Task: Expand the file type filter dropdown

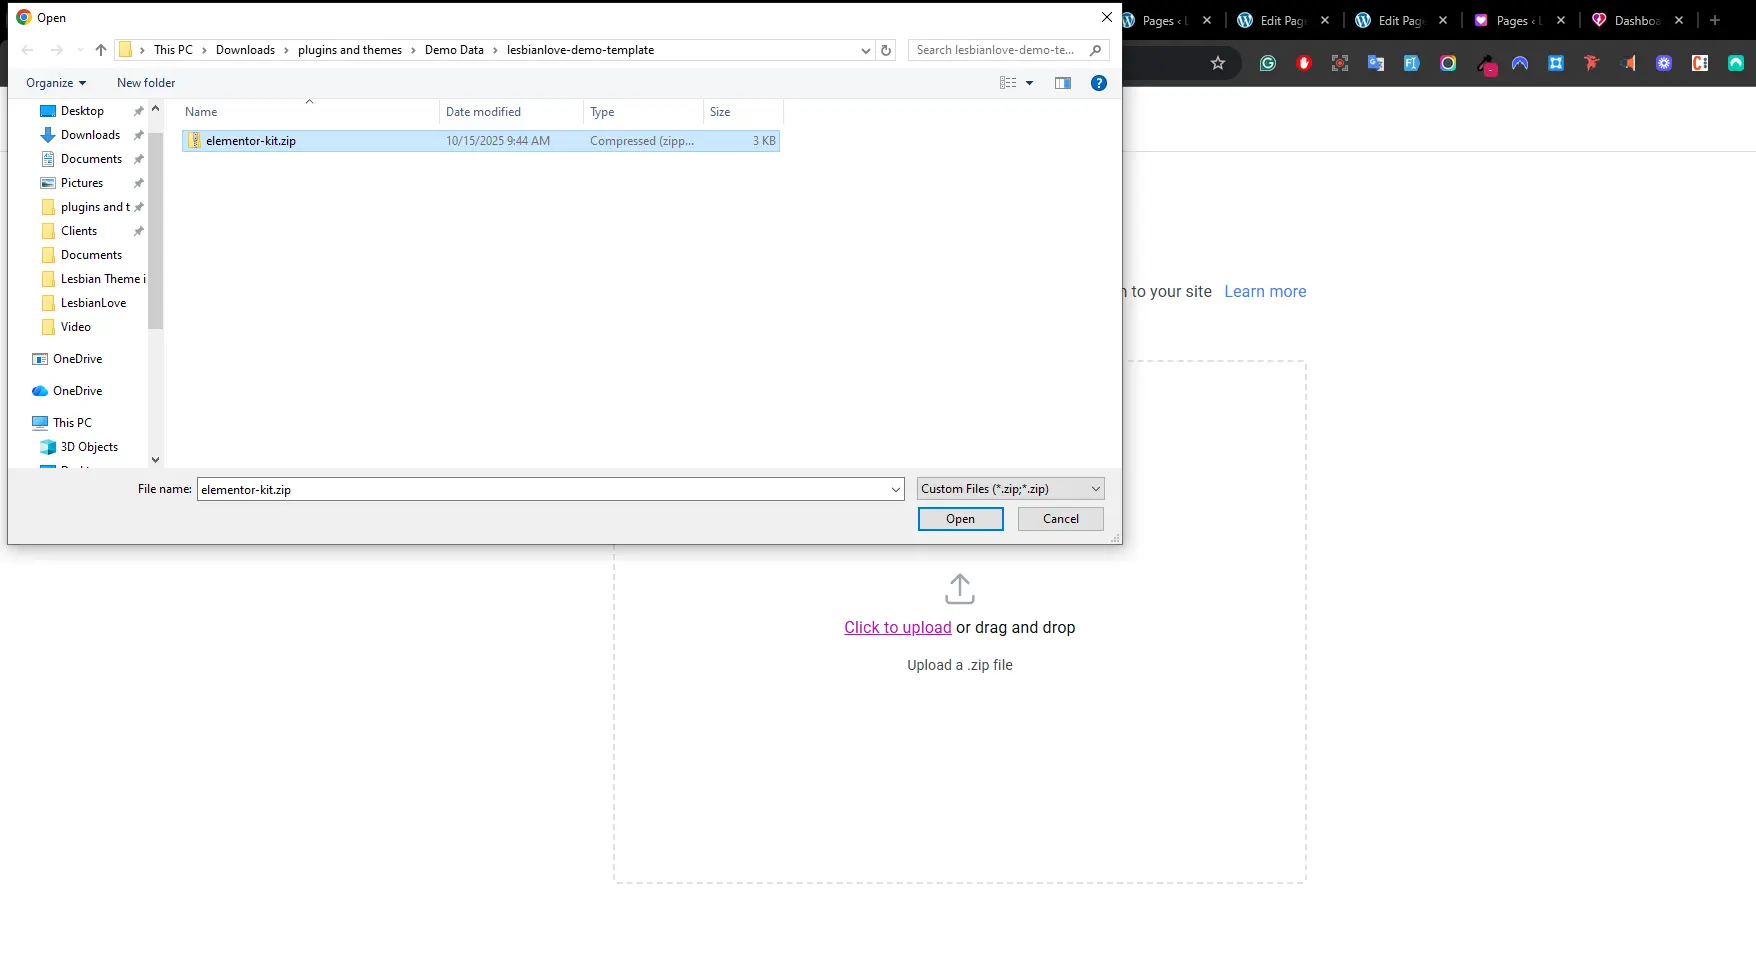Action: (1096, 489)
